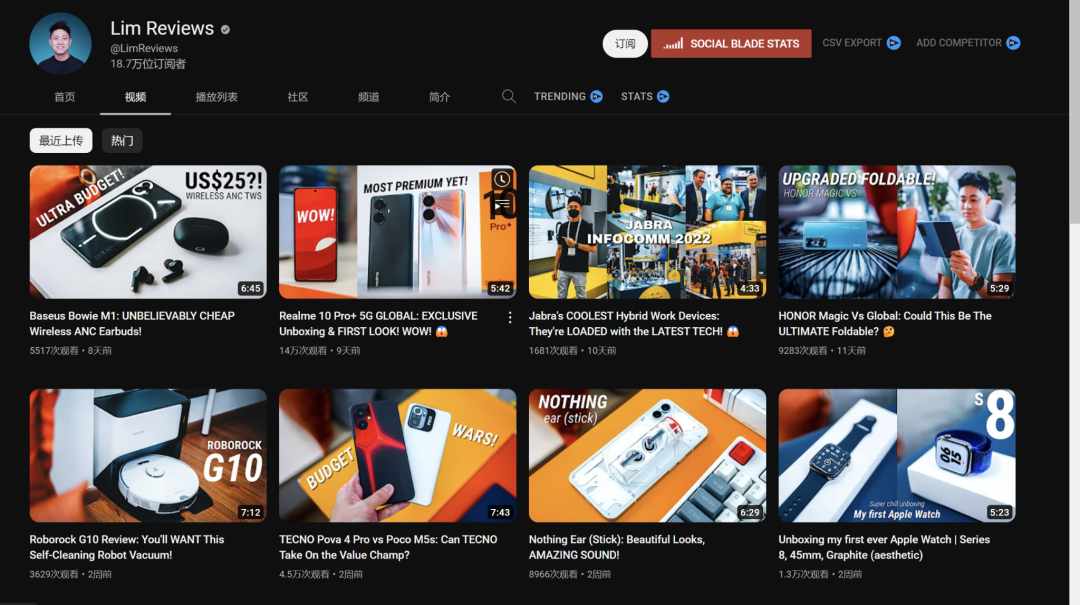Click the Lim Reviews channel avatar
Image resolution: width=1080 pixels, height=605 pixels.
point(61,43)
